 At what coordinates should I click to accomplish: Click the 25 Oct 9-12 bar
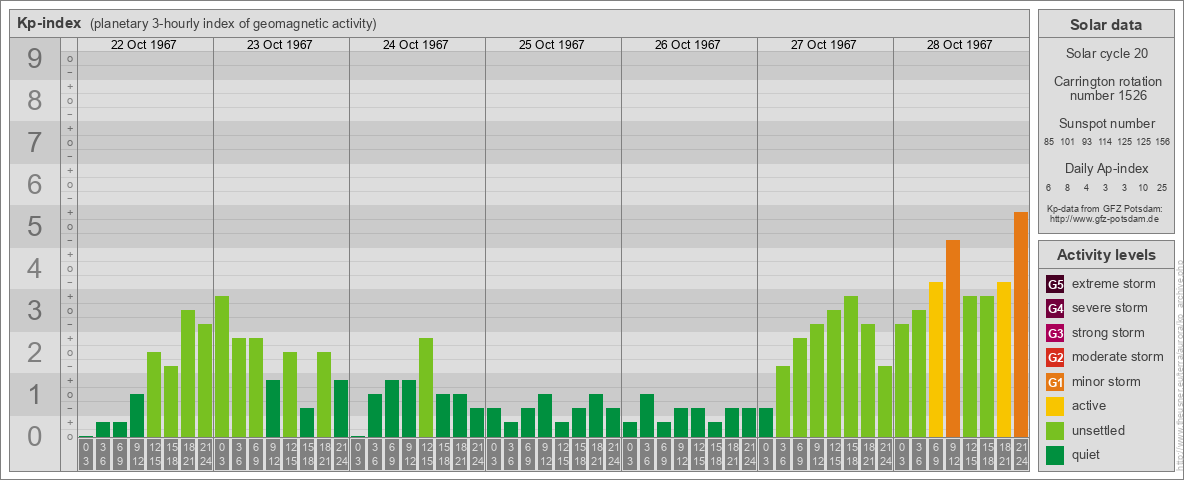544,415
